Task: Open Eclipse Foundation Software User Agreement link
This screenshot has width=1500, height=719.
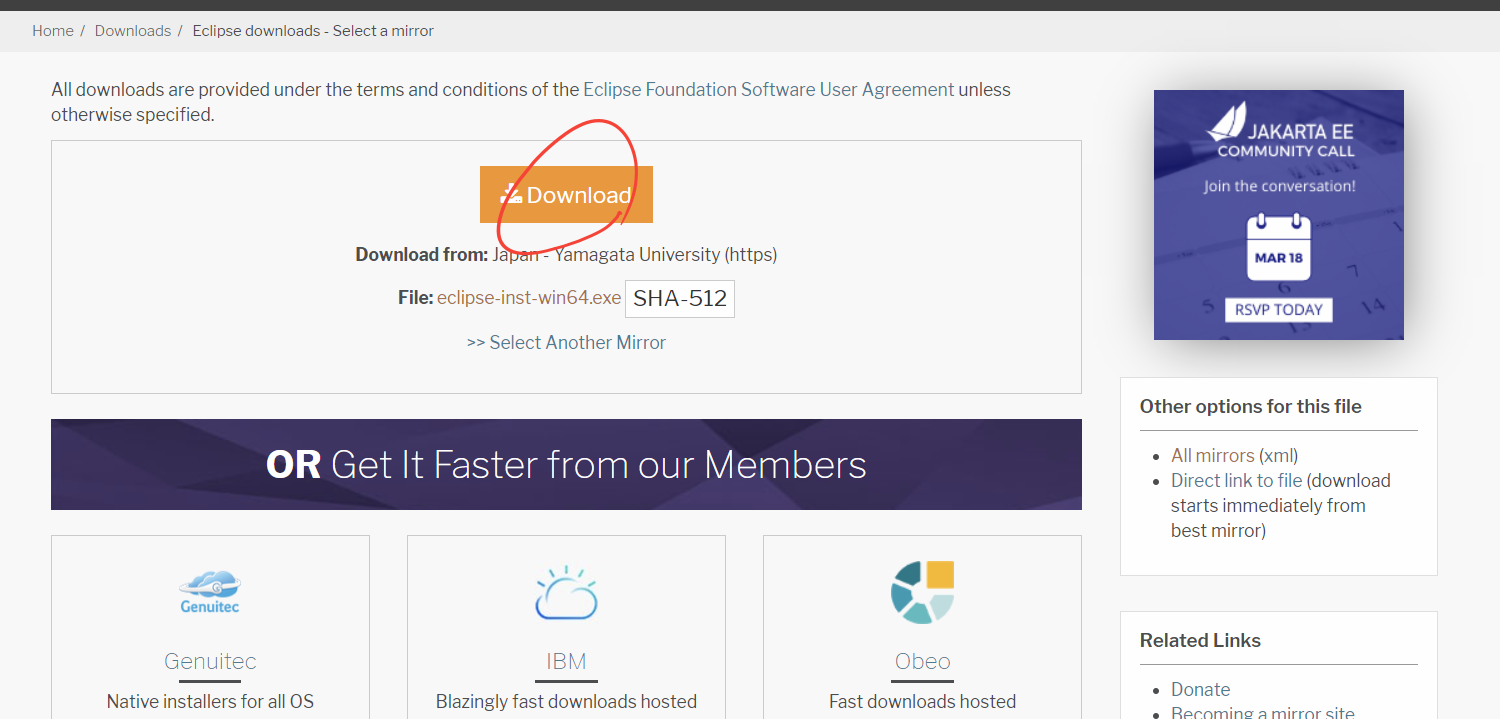Action: [769, 89]
